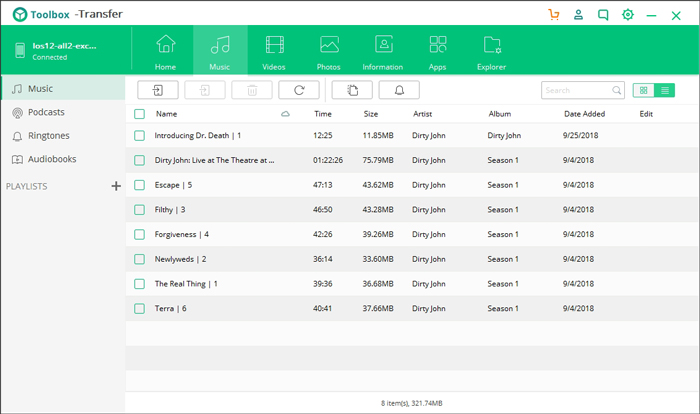
Task: Click the Search input field
Action: [x=575, y=90]
